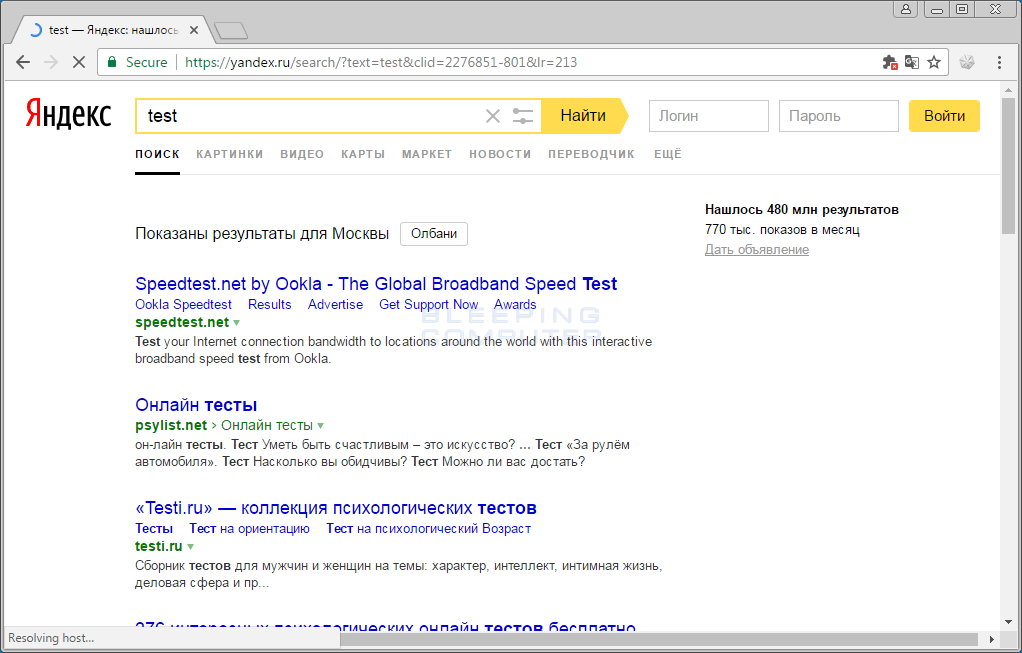This screenshot has width=1022, height=653.
Task: Expand the speedtest.net green arrow menu
Action: coord(237,323)
